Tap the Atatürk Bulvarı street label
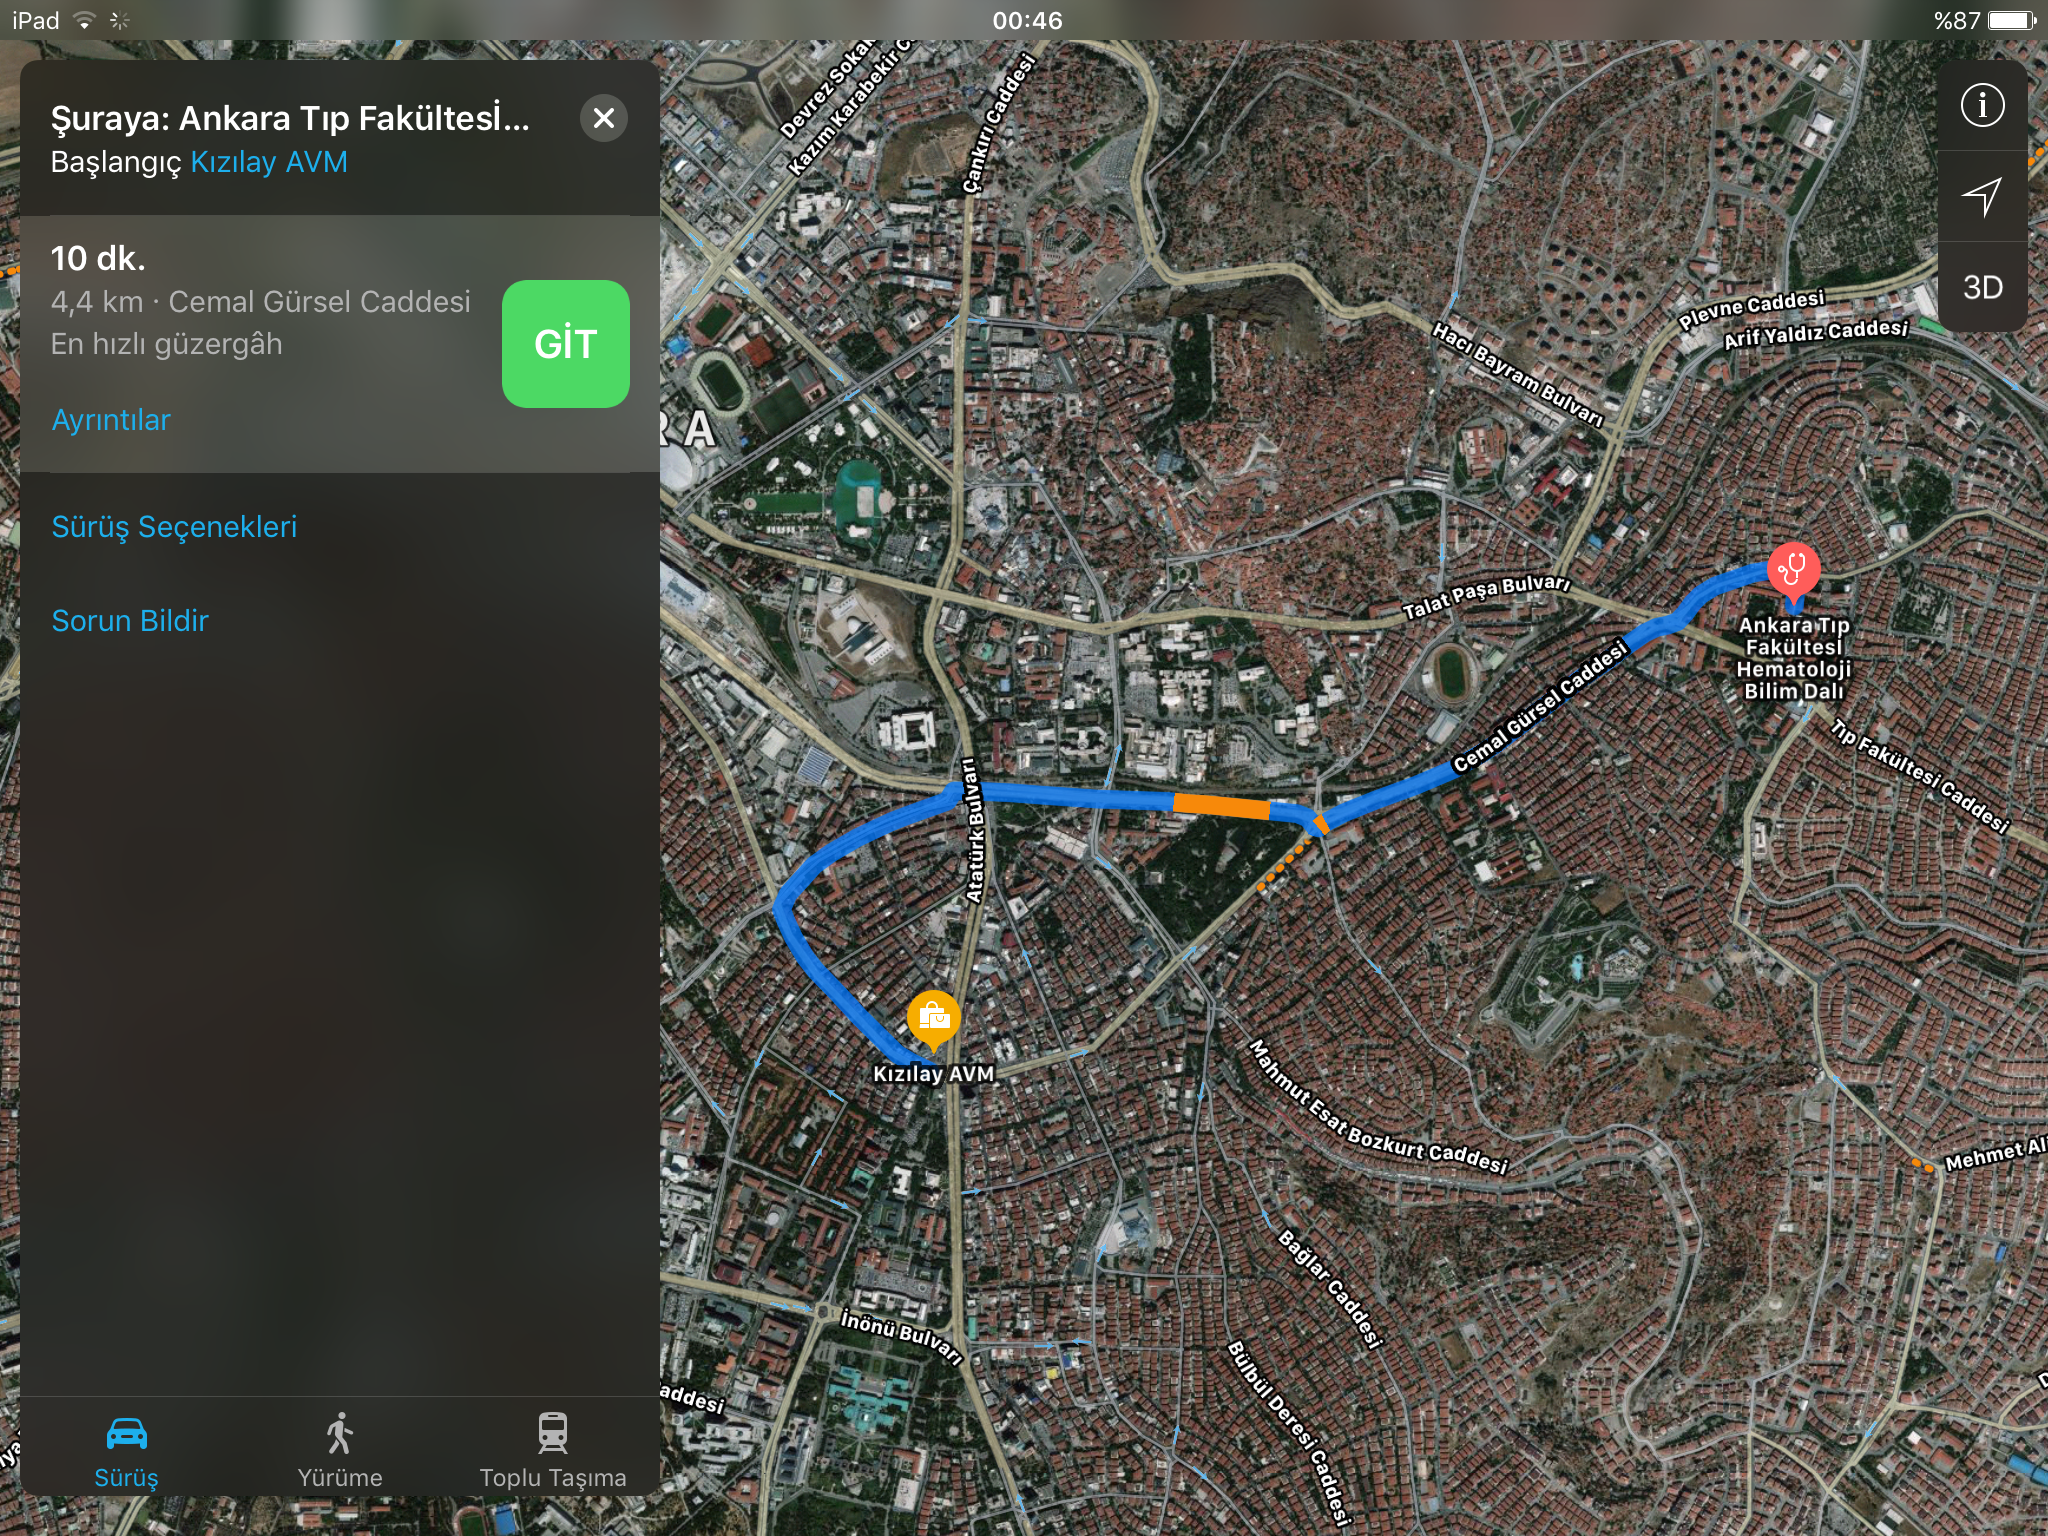This screenshot has height=1536, width=2048. point(972,830)
